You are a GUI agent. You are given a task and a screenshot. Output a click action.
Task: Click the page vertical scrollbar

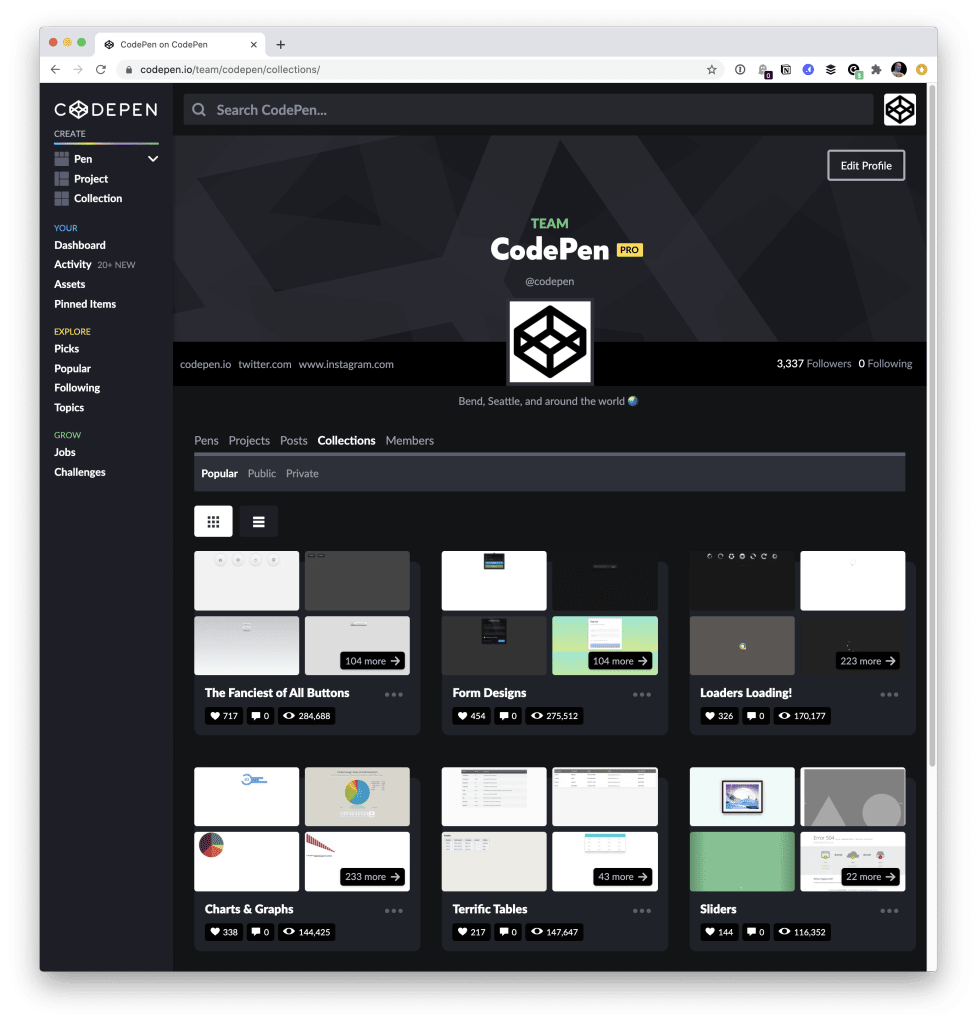[933, 424]
